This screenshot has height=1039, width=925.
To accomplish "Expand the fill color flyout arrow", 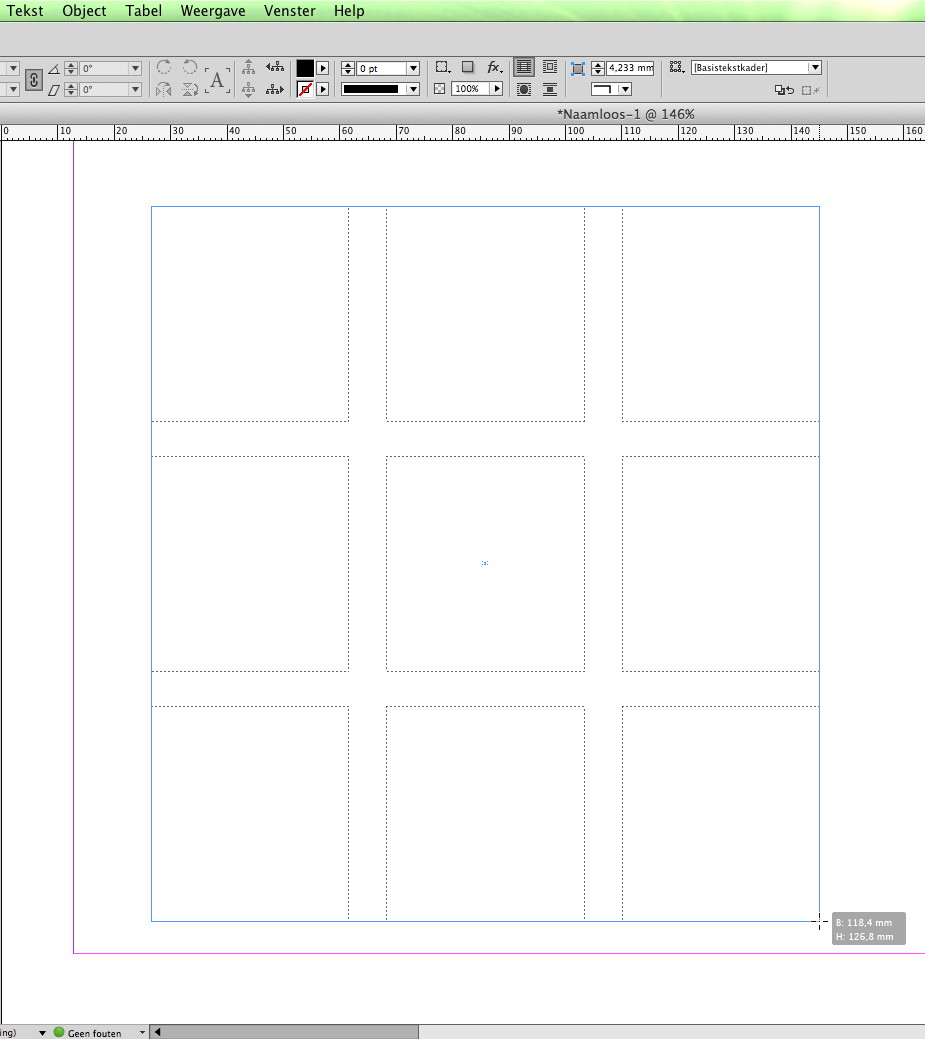I will 323,68.
